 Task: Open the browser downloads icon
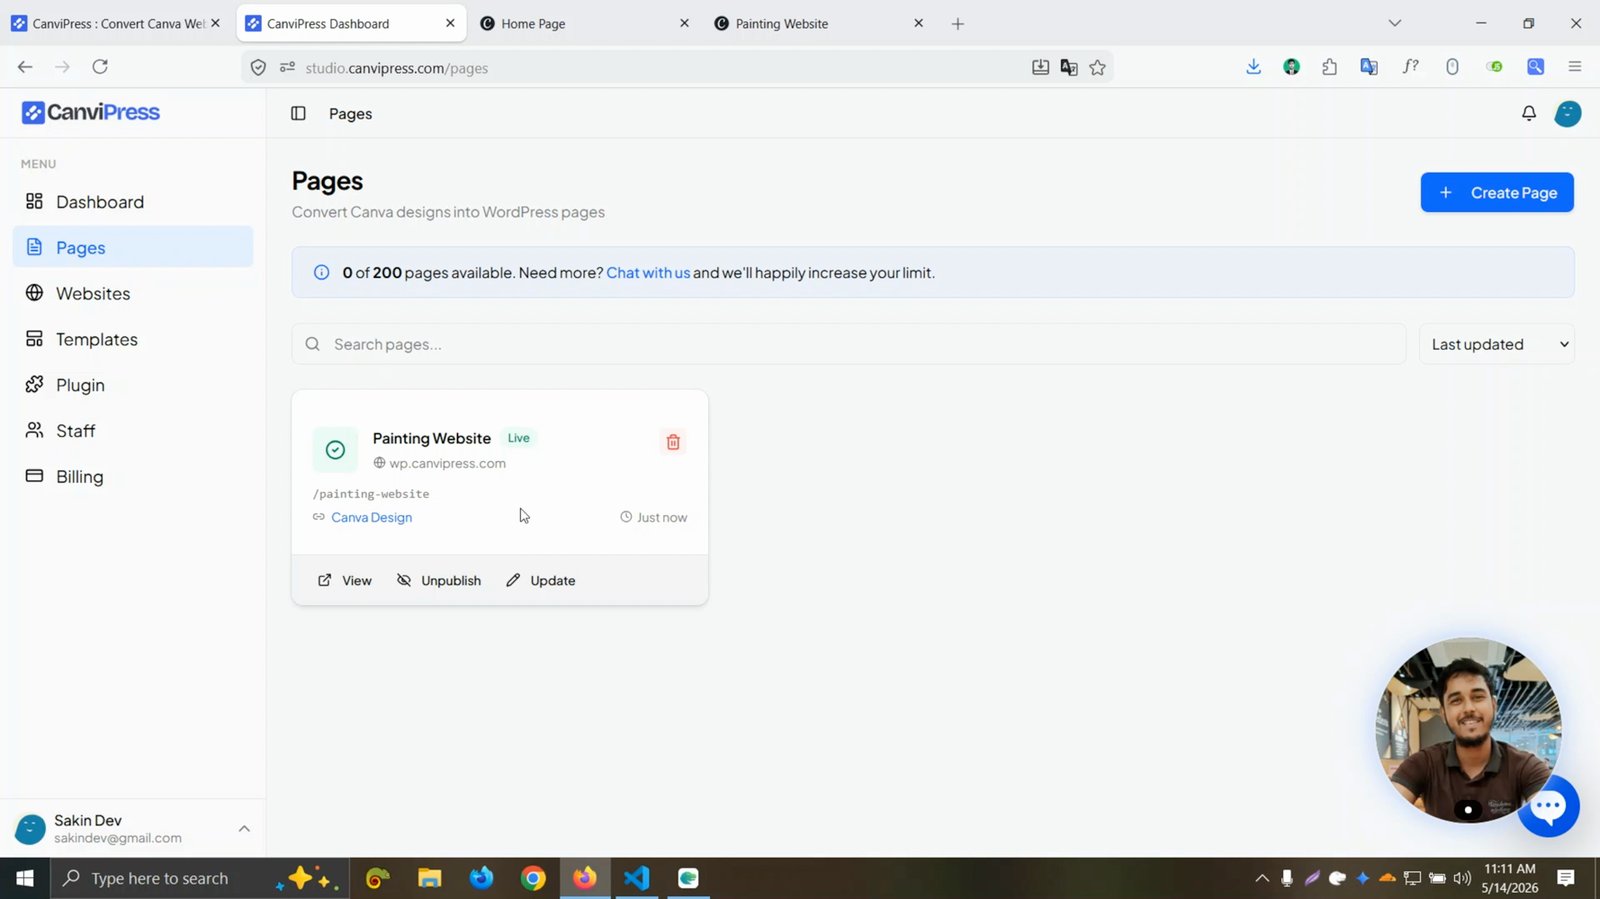(1253, 67)
